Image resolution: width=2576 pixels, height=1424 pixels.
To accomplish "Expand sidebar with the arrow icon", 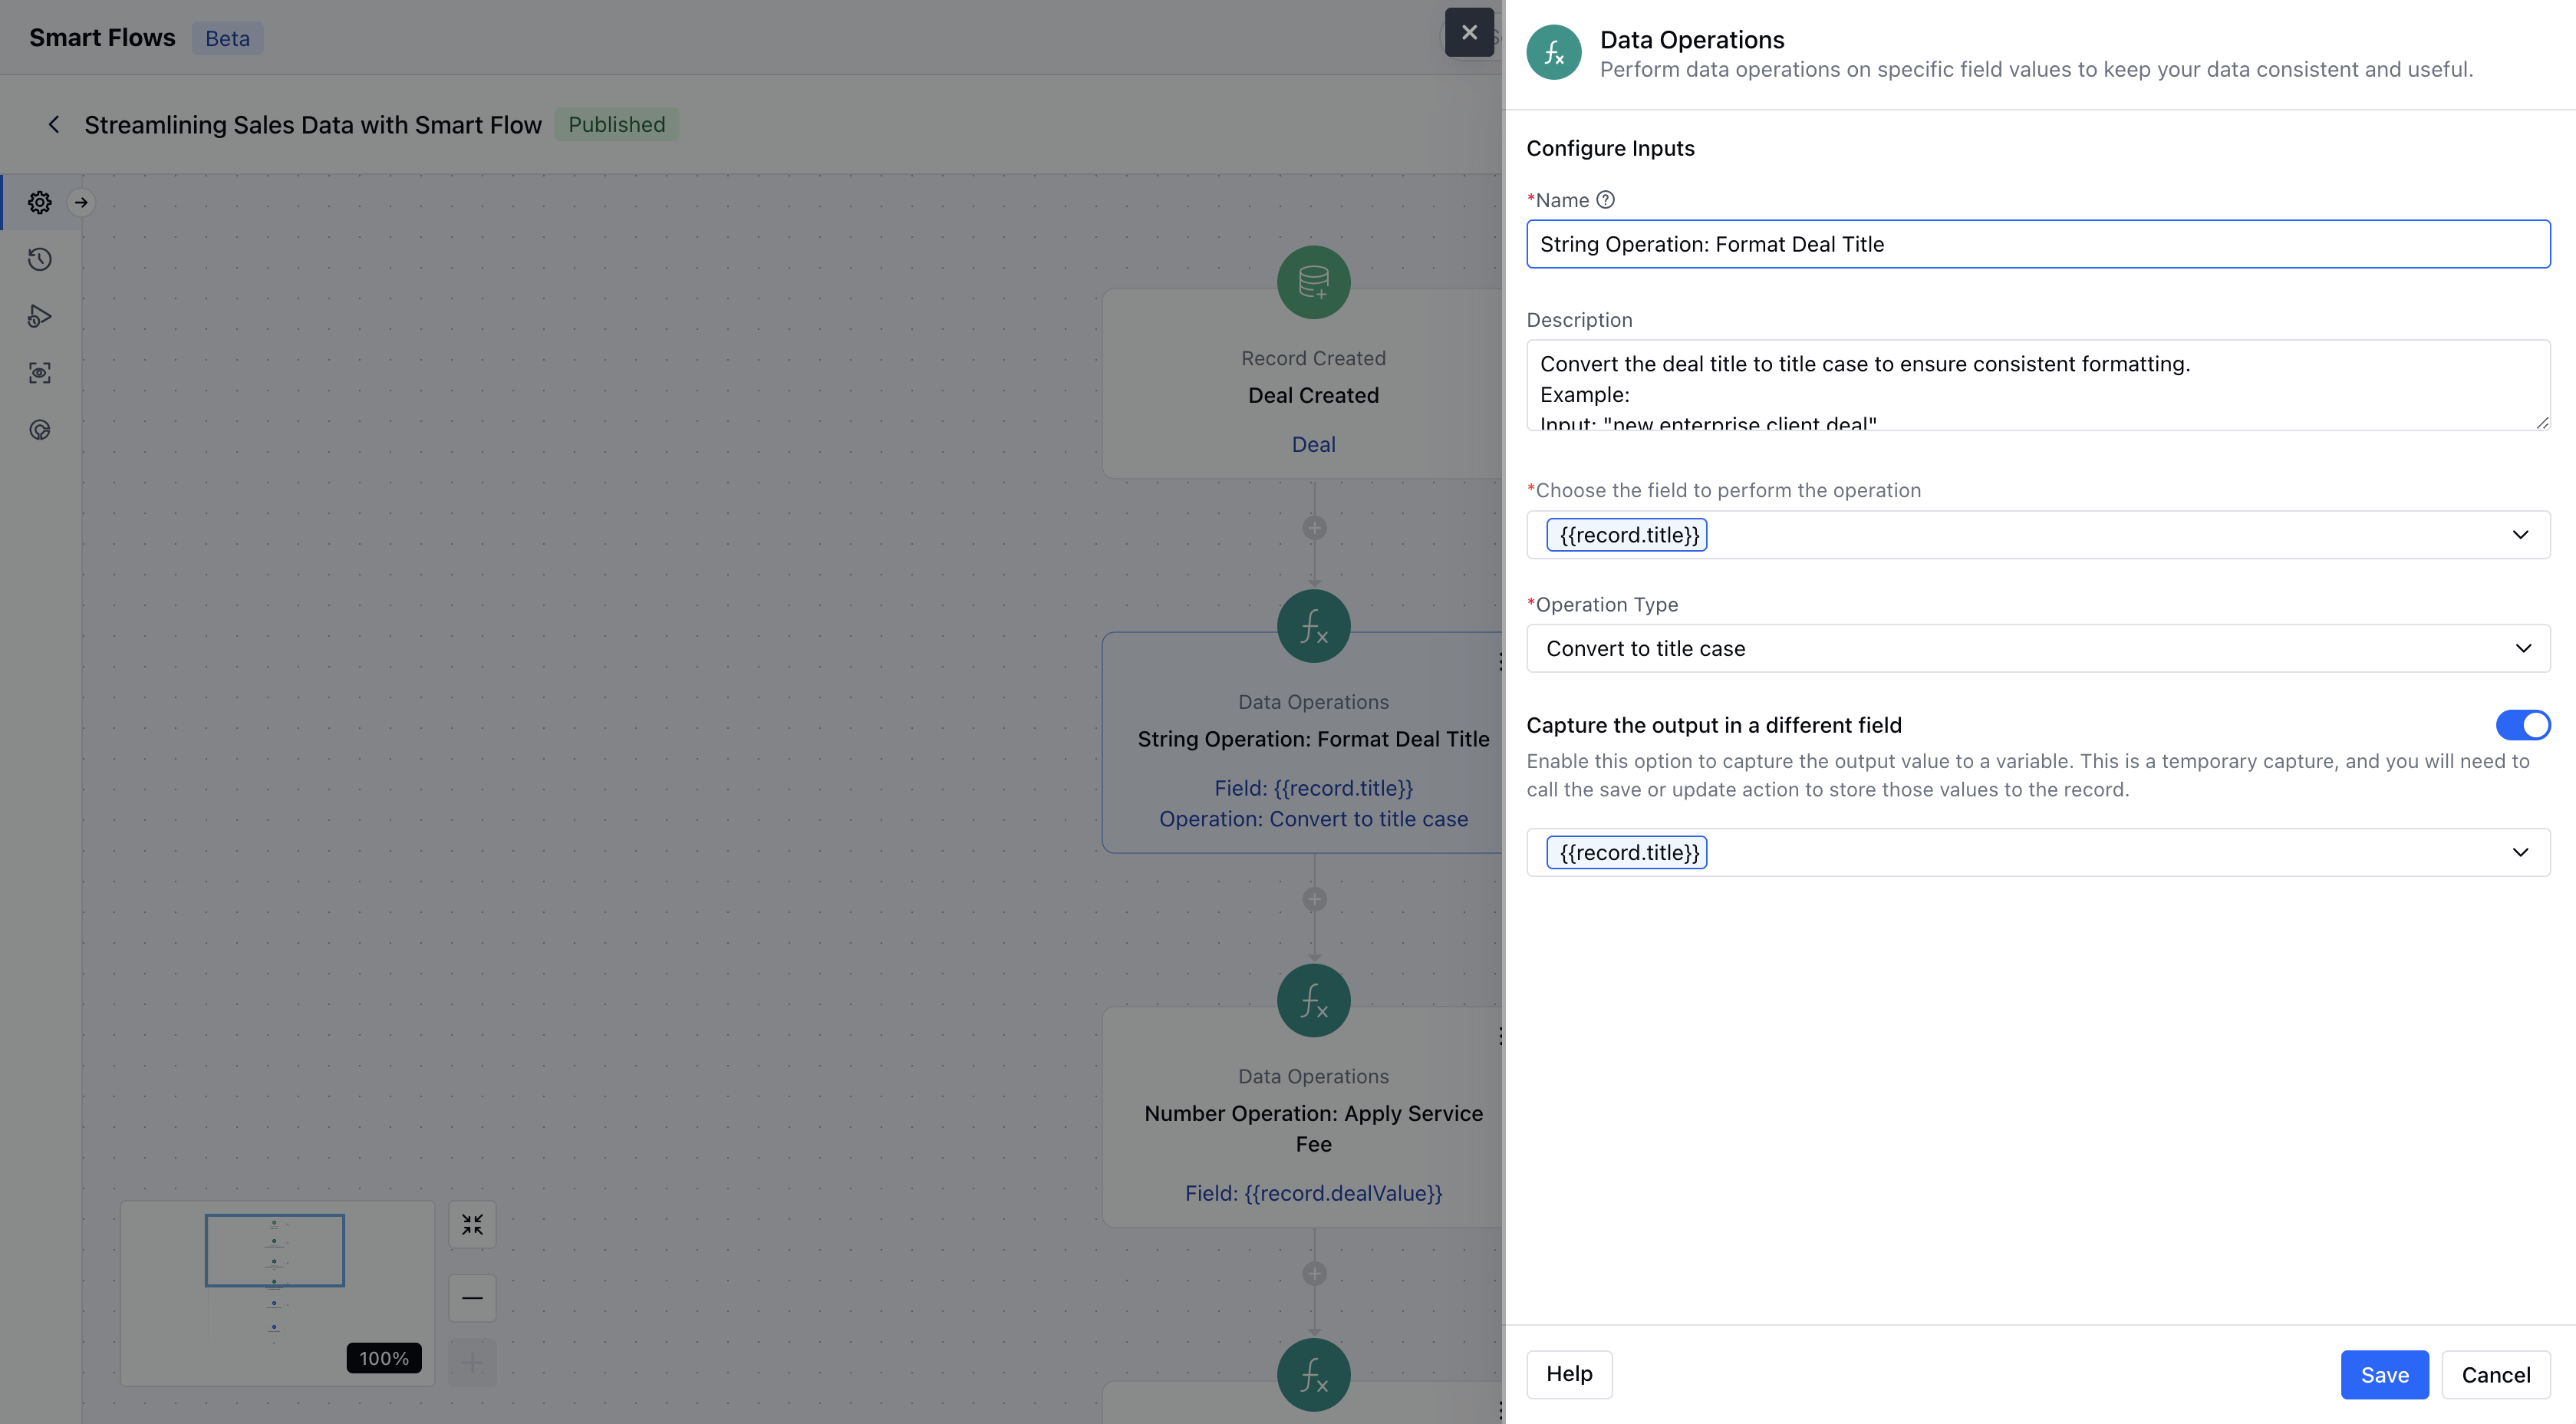I will [81, 203].
